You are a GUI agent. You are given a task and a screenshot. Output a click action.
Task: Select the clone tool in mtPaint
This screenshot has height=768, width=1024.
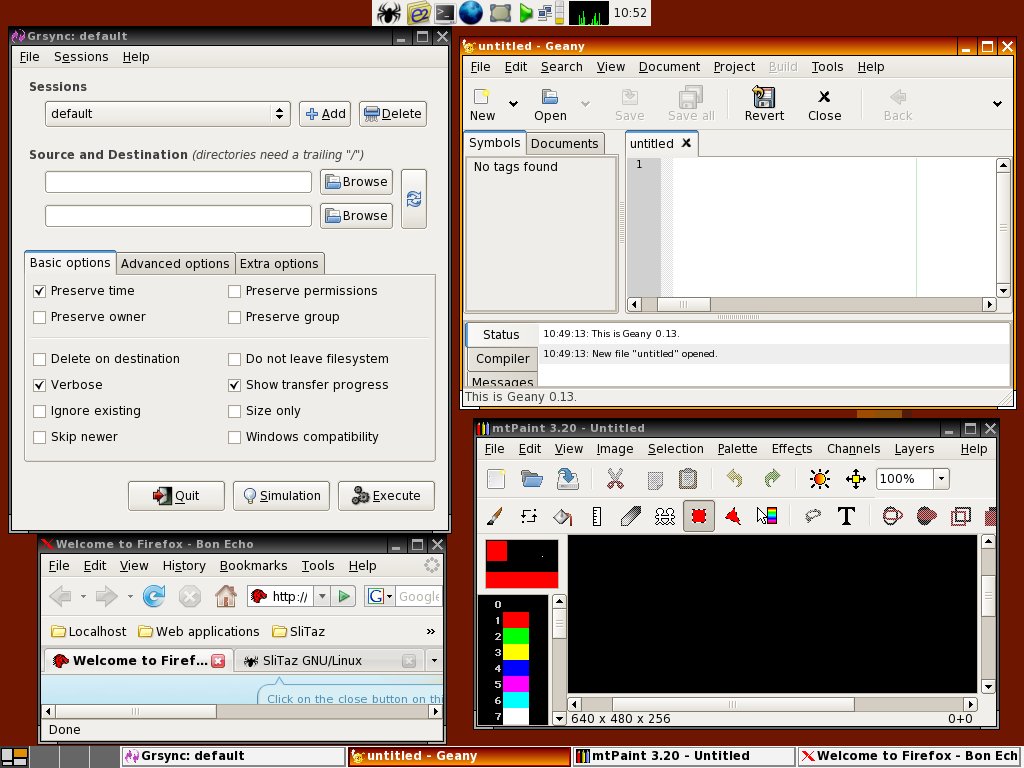tap(665, 517)
